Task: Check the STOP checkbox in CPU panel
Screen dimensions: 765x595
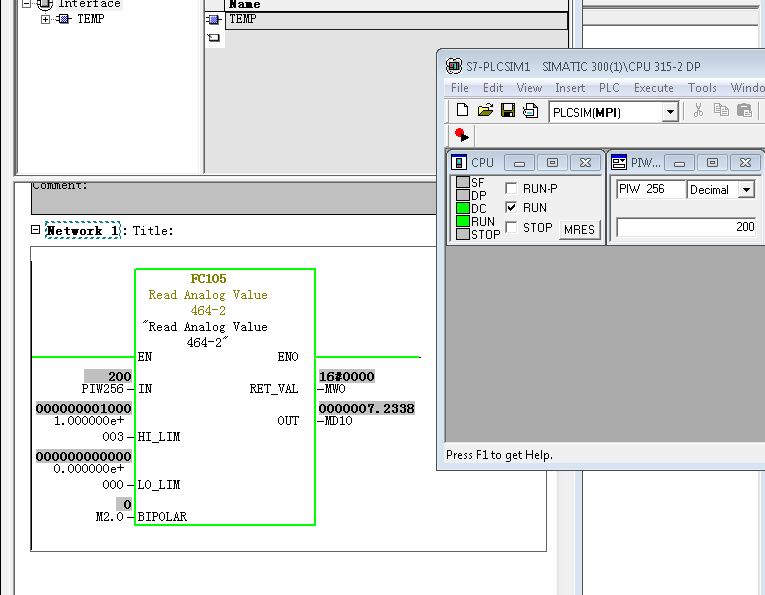Action: pos(512,227)
